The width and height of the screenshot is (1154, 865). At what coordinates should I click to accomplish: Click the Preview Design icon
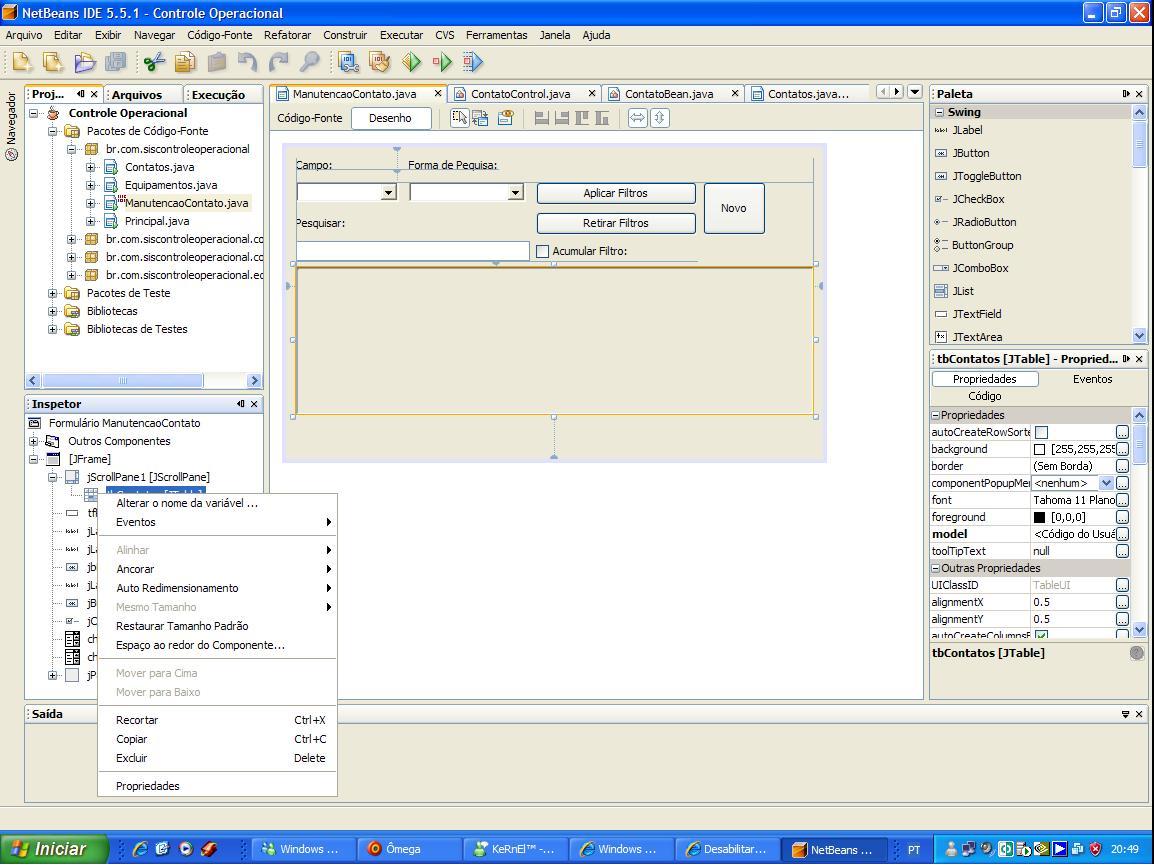point(506,118)
